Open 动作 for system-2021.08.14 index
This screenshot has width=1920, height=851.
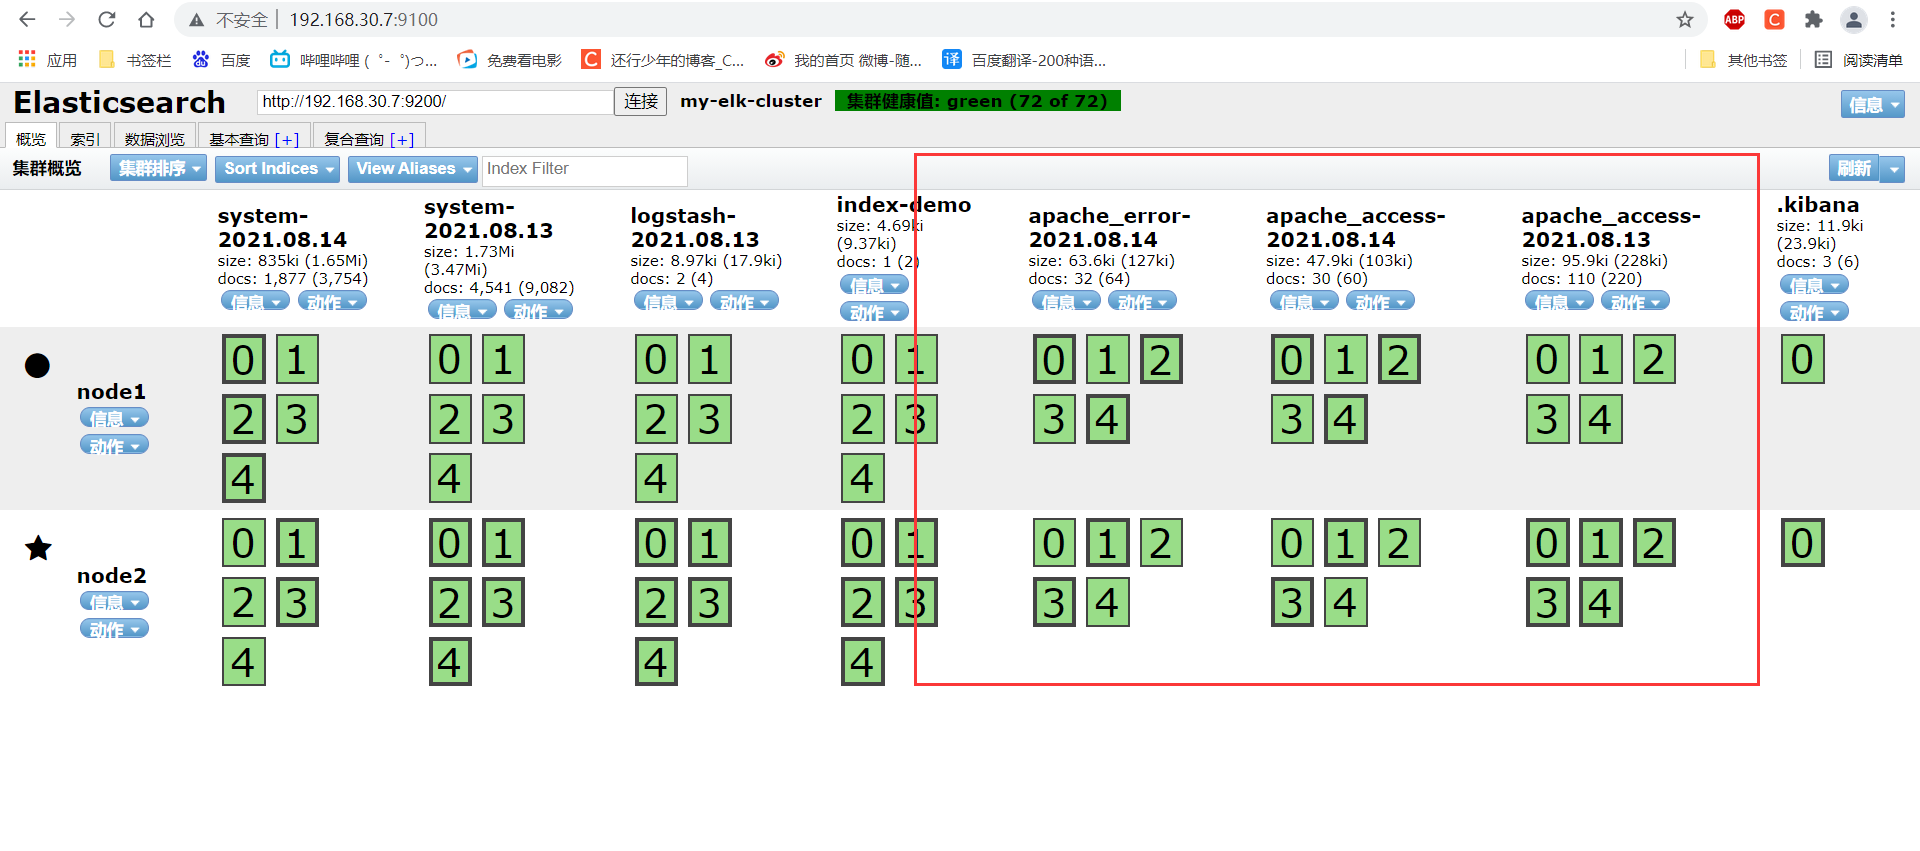point(332,301)
